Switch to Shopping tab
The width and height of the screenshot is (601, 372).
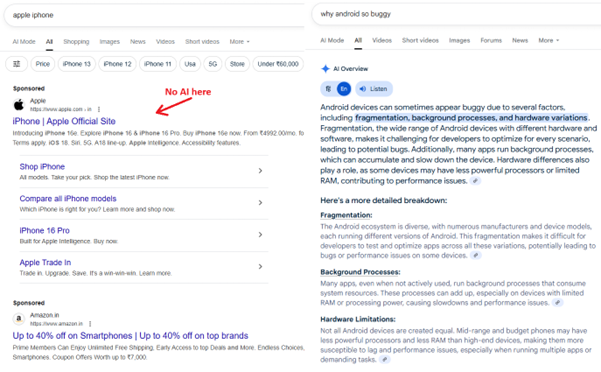coord(76,42)
